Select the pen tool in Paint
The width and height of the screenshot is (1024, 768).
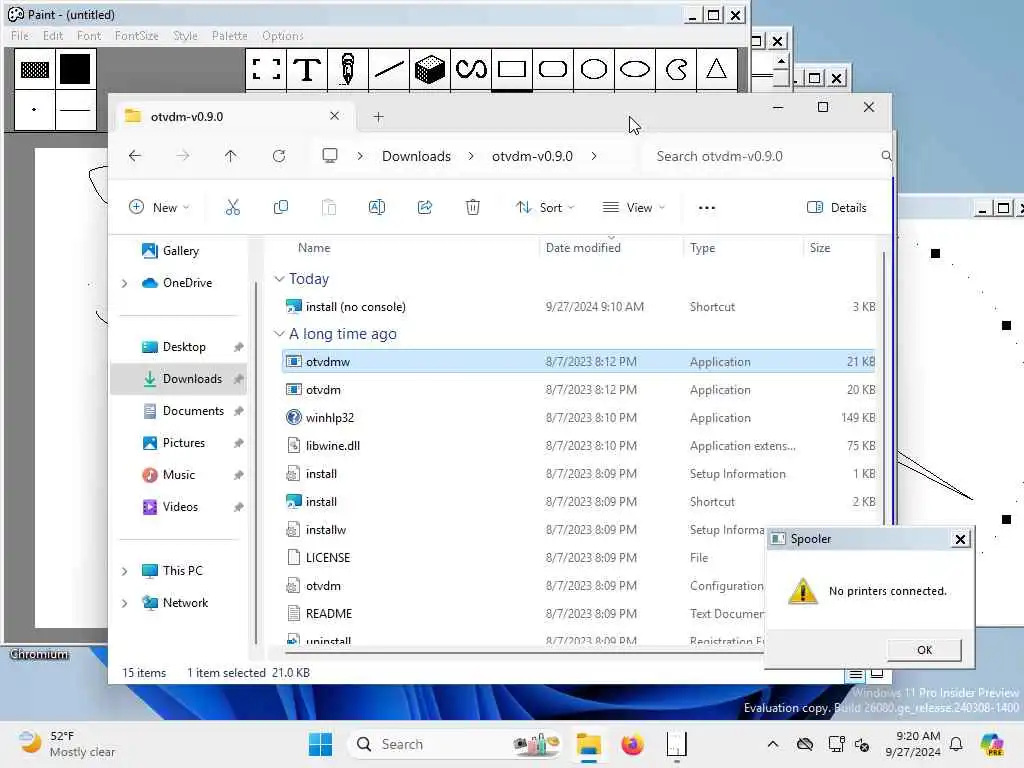(x=347, y=69)
